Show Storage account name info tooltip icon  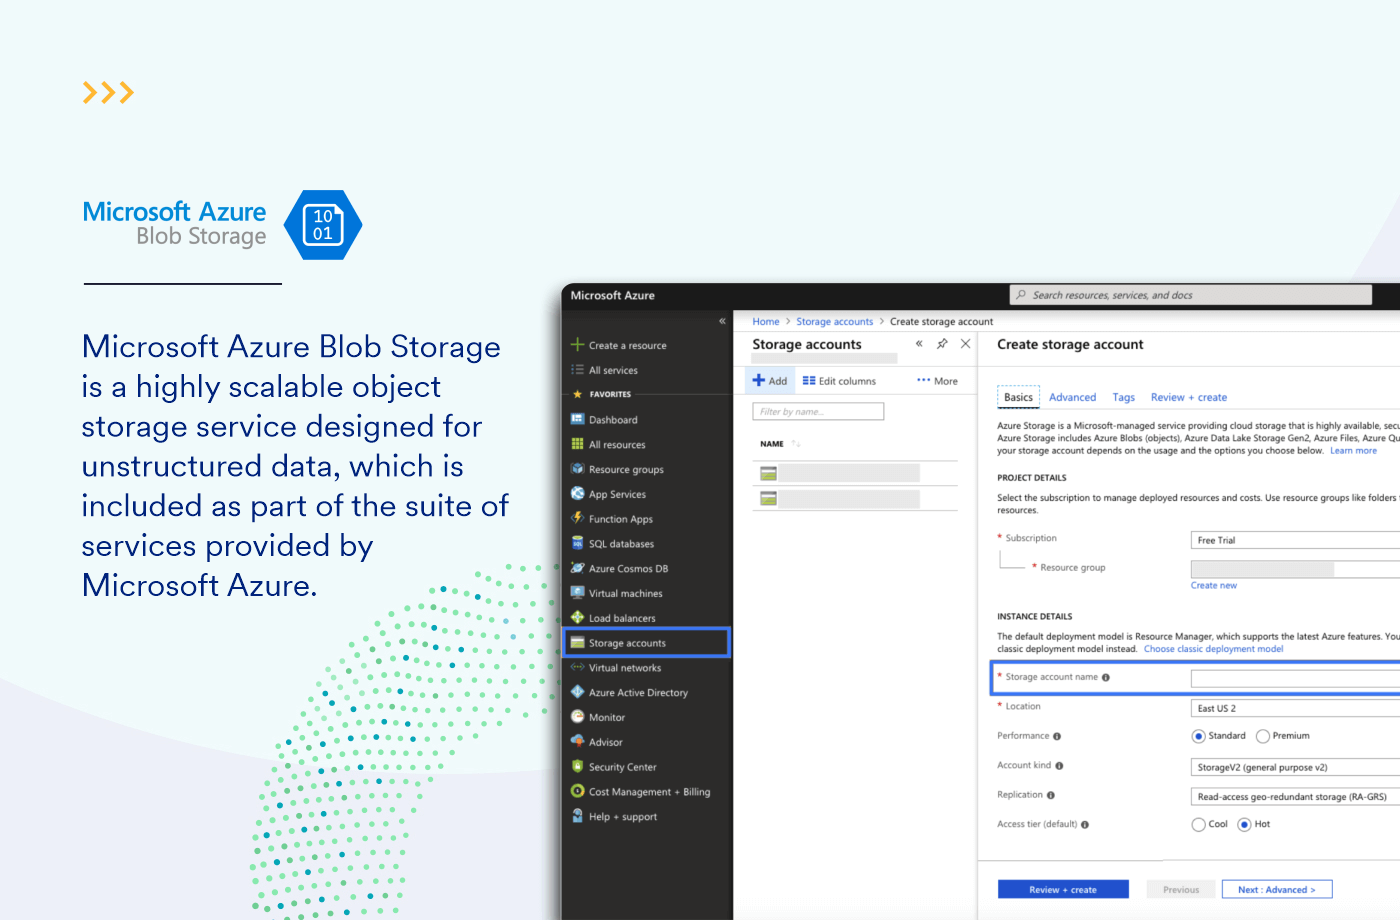1105,677
